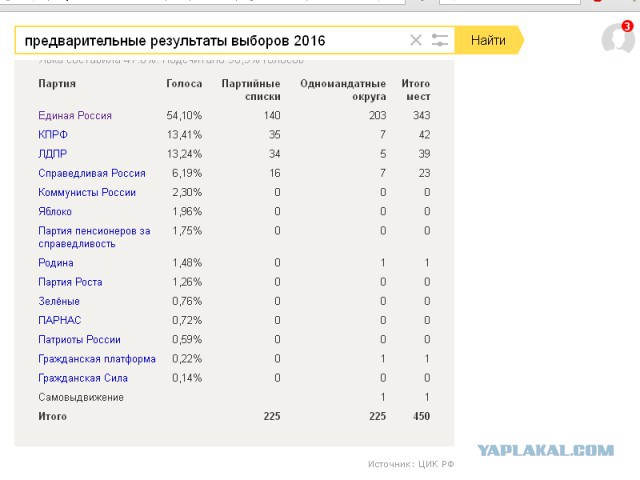Viewport: 640px width, 480px height.
Task: Select the 13,41% vote value
Action: [x=184, y=135]
